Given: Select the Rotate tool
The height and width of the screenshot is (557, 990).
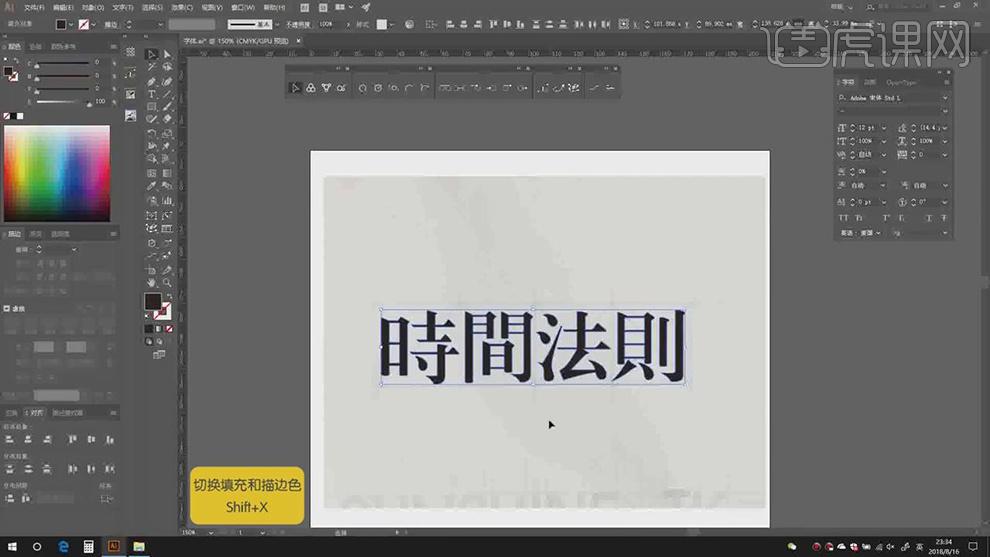Looking at the screenshot, I should [152, 134].
